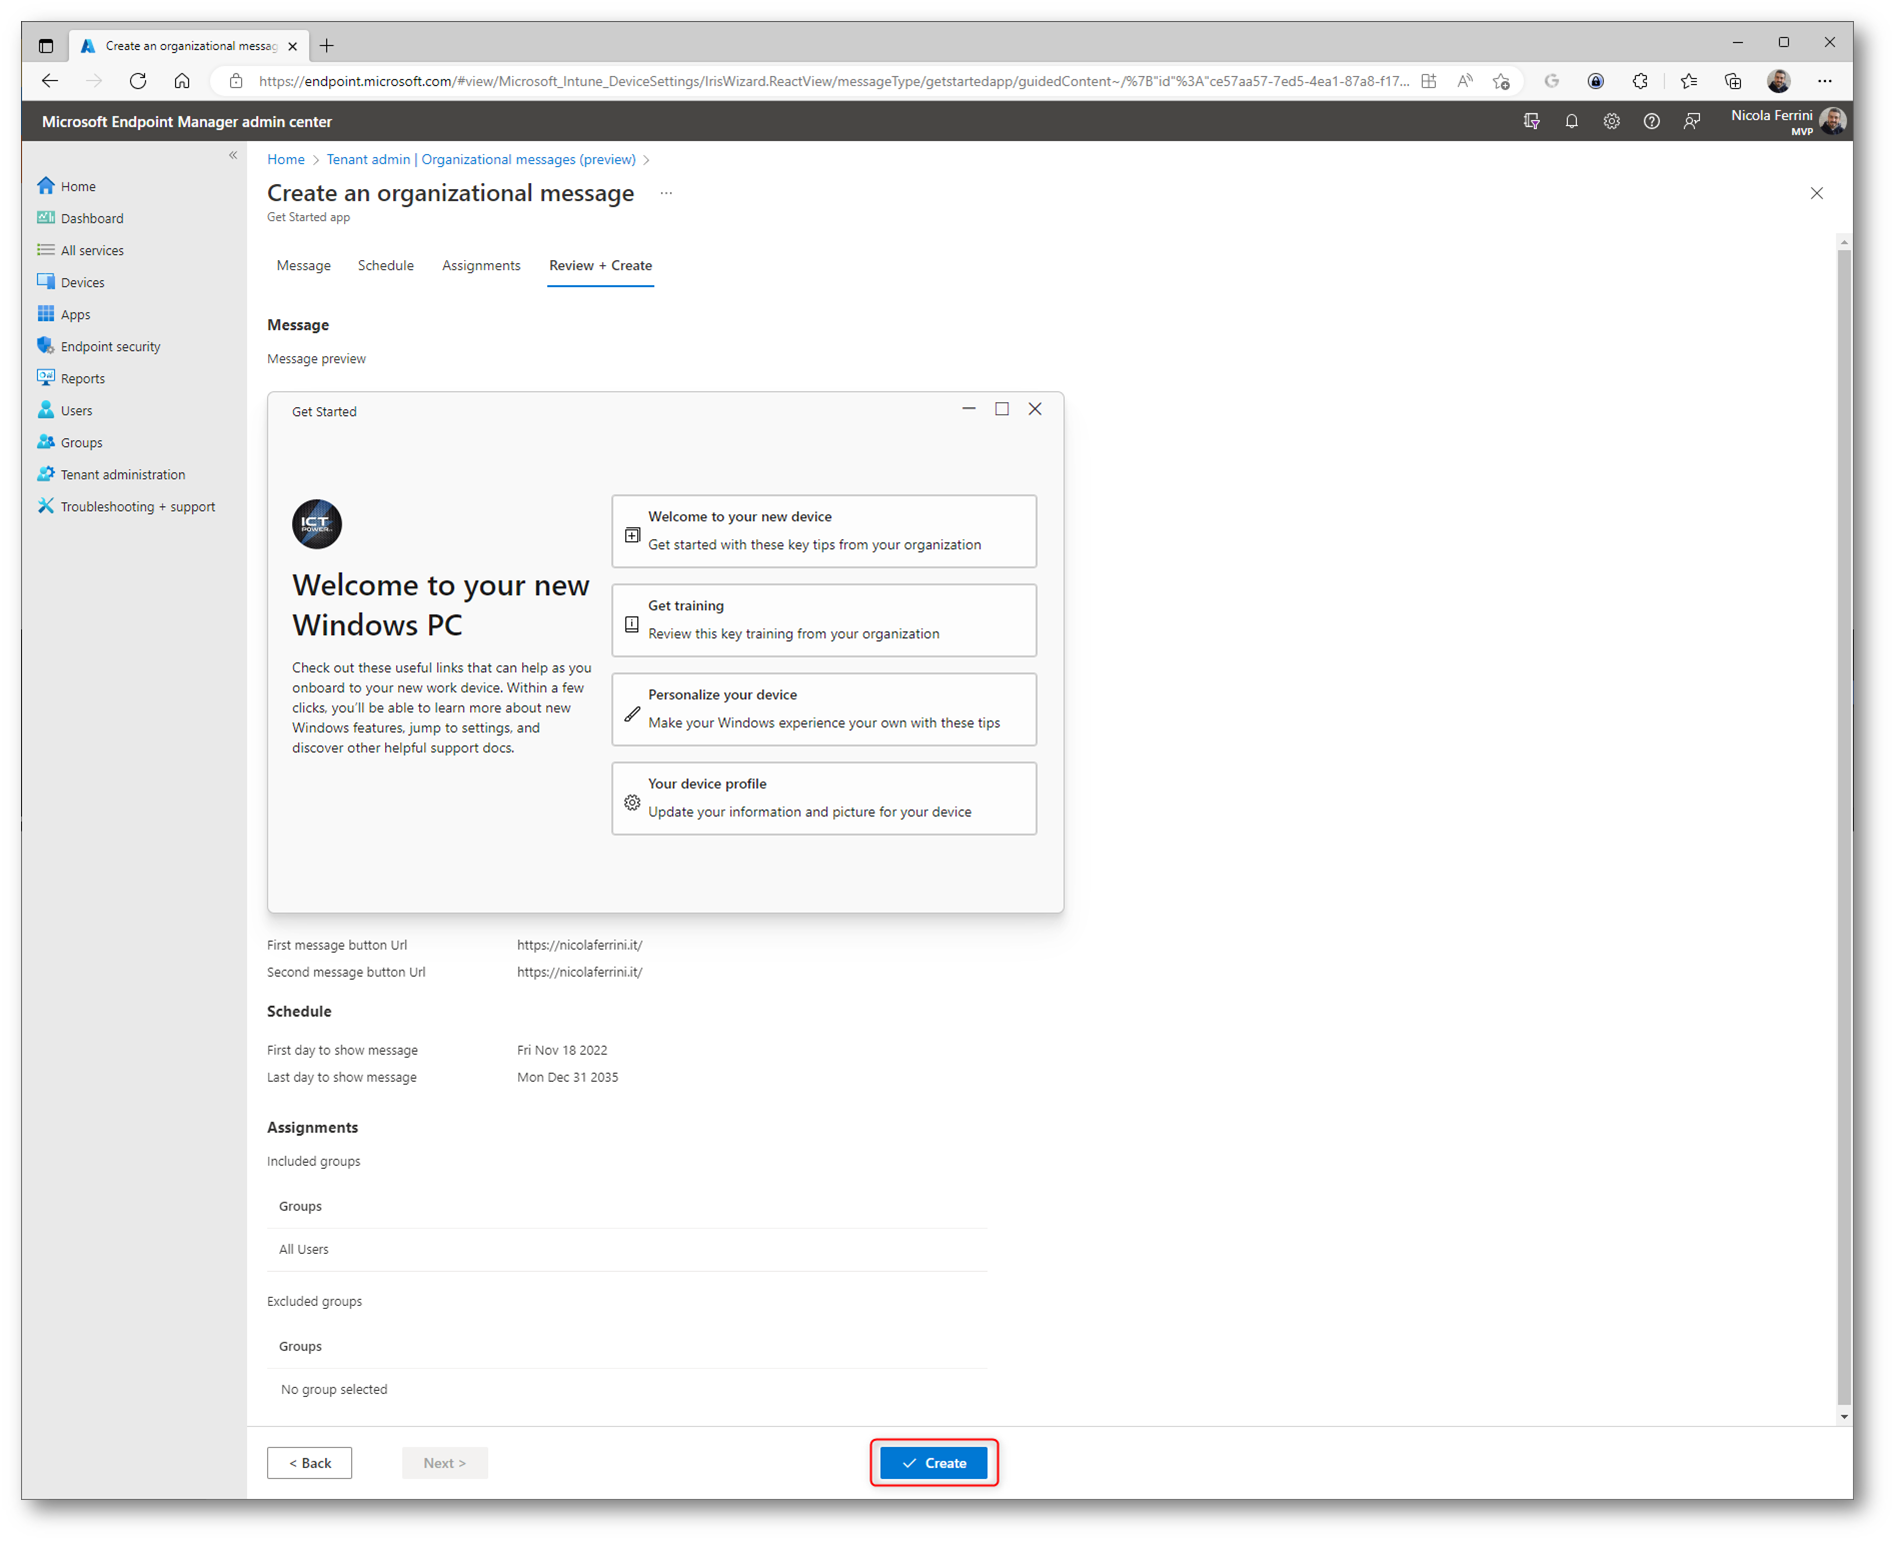Click Your device profile card
Screen dimensions: 1896x1542
(824, 798)
